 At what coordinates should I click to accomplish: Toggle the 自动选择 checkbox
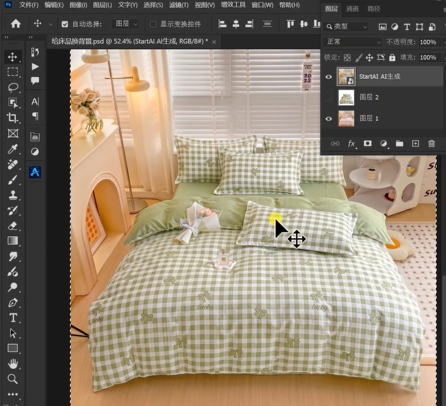(65, 24)
